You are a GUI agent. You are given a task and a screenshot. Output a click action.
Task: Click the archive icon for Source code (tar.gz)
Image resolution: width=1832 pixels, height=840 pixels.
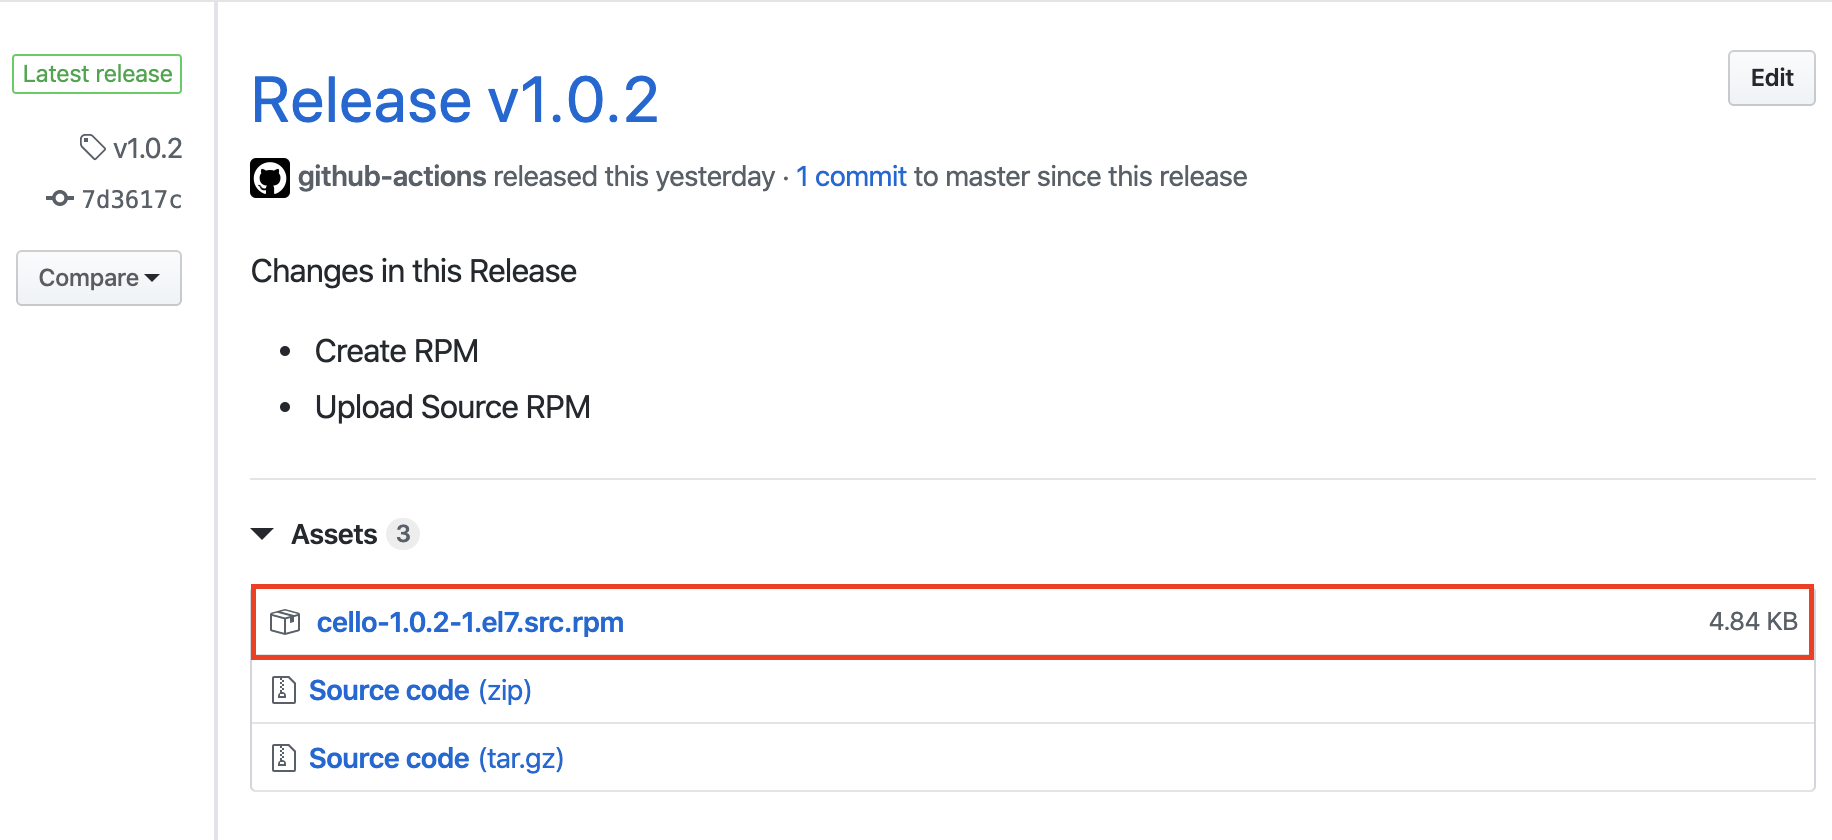(284, 758)
